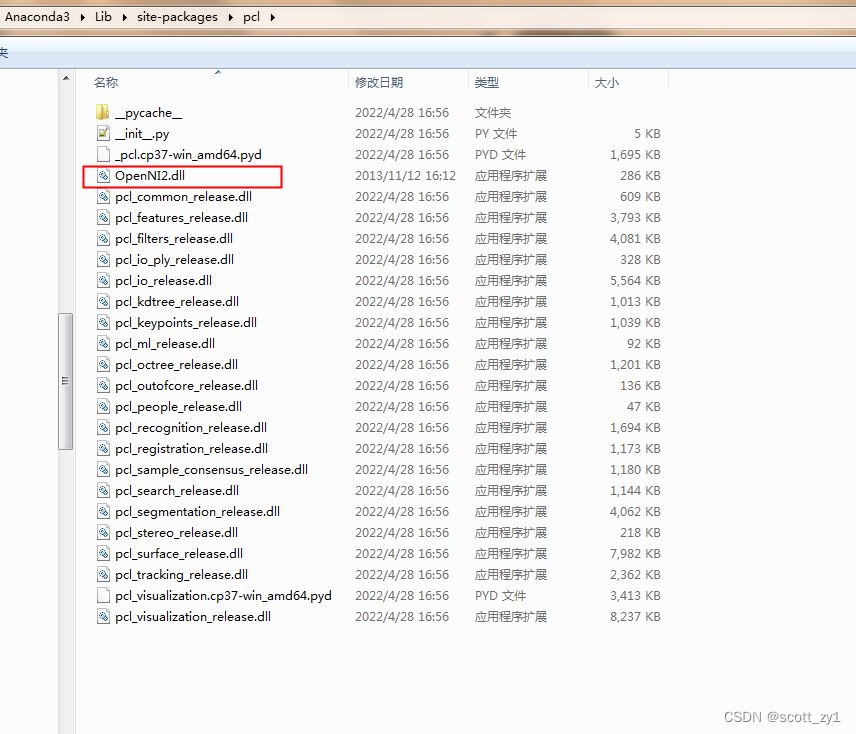The width and height of the screenshot is (856, 734).
Task: Click the pcl_keypoints_release.dll file icon
Action: click(103, 323)
